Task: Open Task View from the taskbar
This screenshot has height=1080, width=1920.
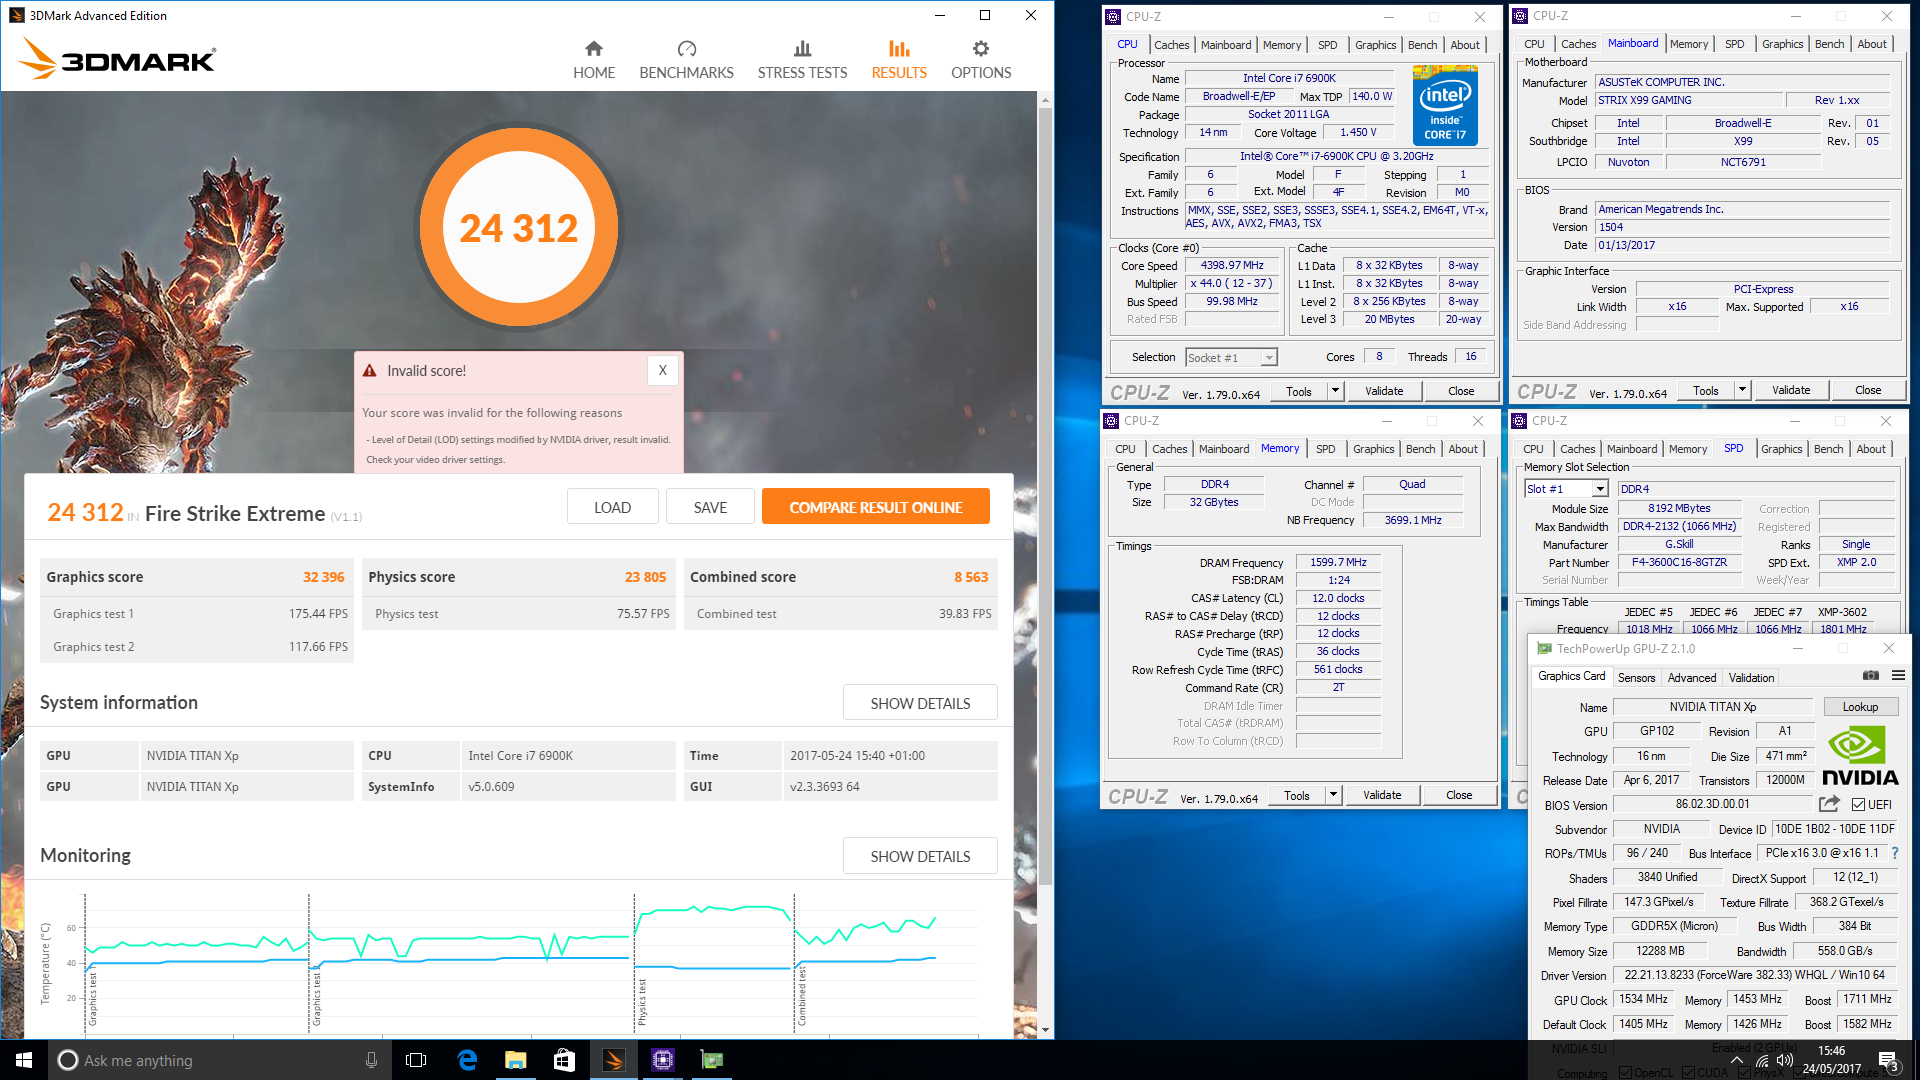Action: pos(416,1060)
